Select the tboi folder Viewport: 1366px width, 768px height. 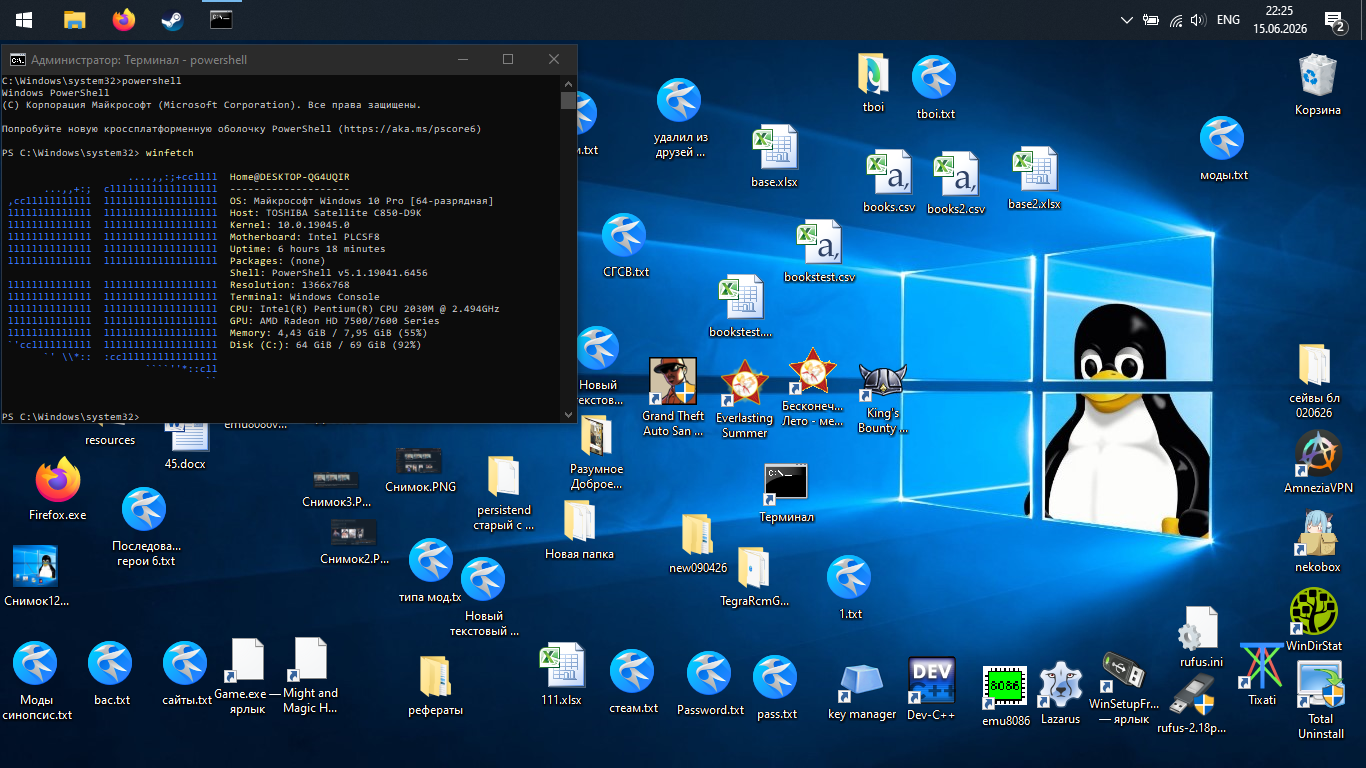click(x=872, y=82)
